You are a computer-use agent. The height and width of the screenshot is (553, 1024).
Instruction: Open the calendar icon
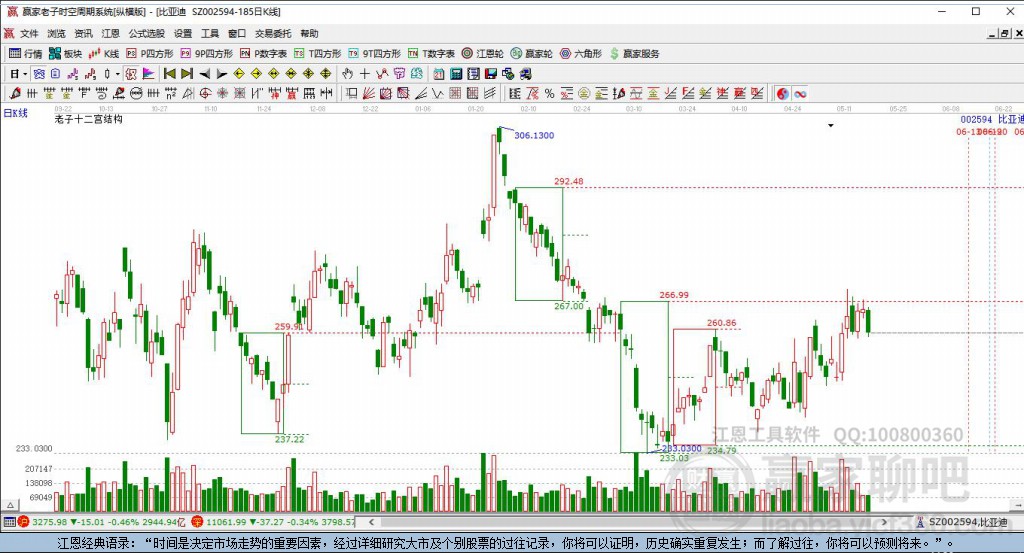pyautogui.click(x=439, y=74)
